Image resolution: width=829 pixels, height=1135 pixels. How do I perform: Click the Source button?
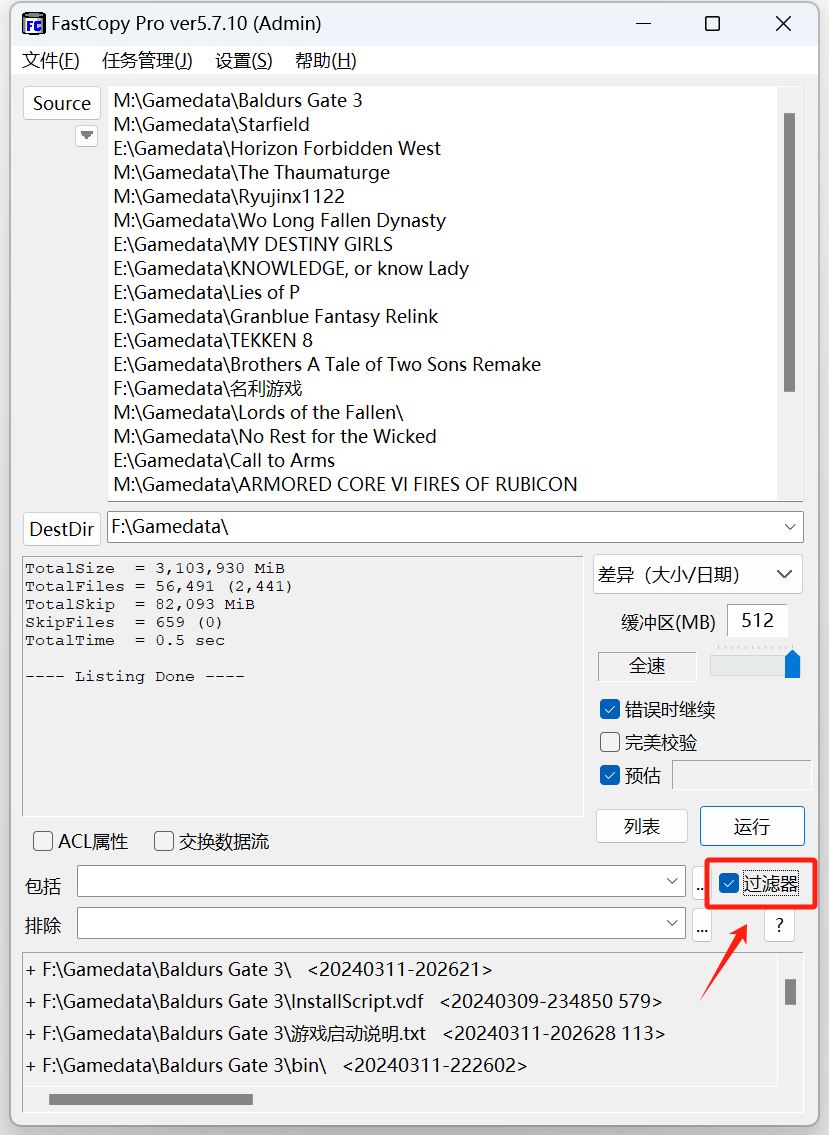click(x=62, y=104)
